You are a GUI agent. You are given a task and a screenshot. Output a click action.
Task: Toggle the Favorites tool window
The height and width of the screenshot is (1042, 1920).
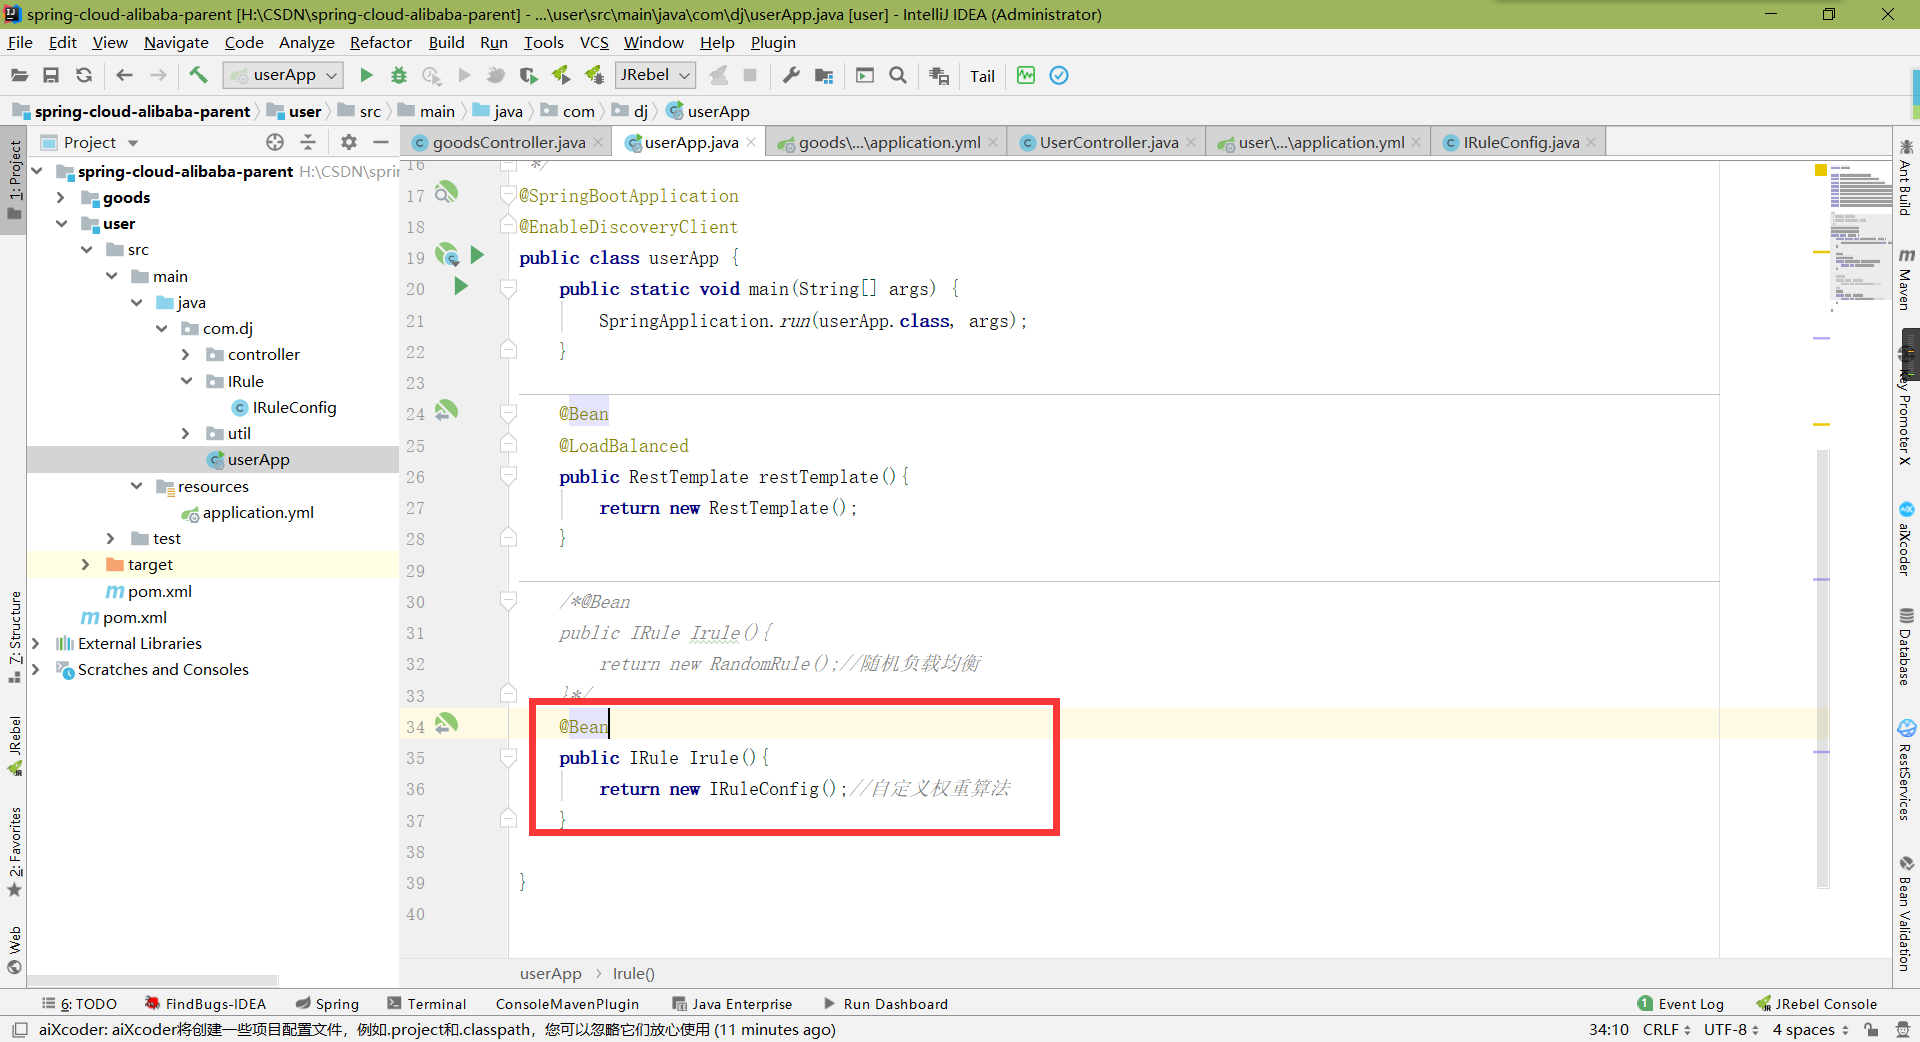click(14, 852)
